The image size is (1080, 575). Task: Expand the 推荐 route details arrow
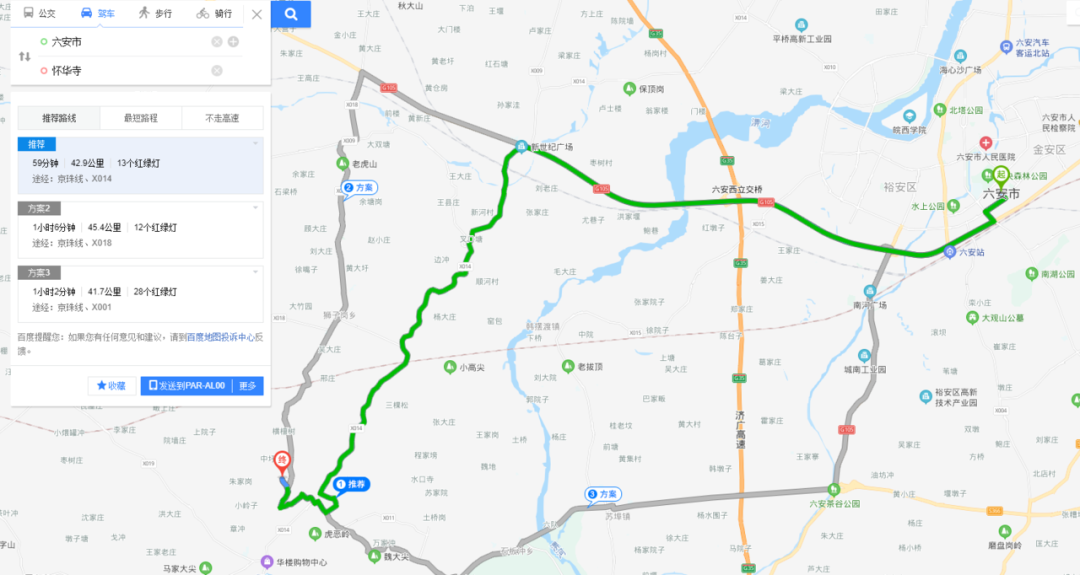tap(256, 143)
